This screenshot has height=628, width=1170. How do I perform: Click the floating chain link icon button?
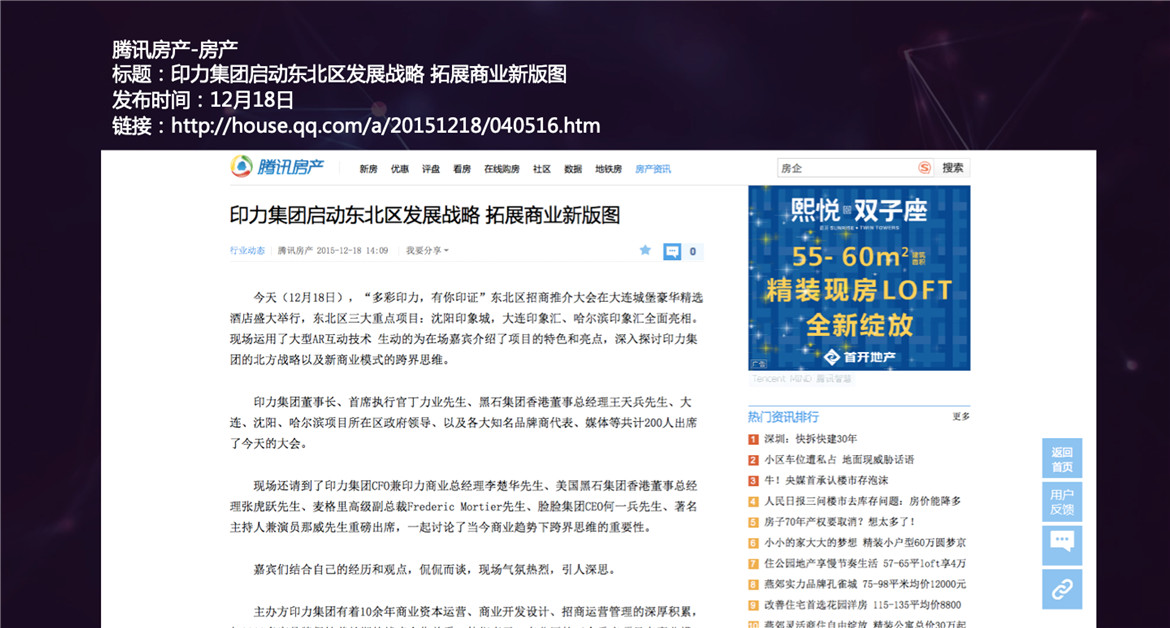(1062, 589)
